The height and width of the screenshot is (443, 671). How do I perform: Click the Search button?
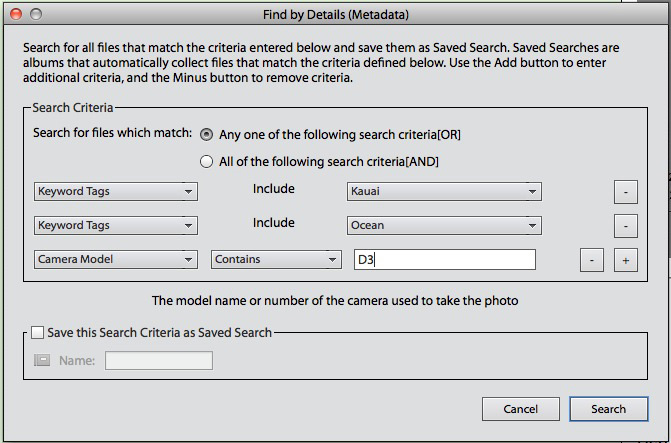(609, 409)
